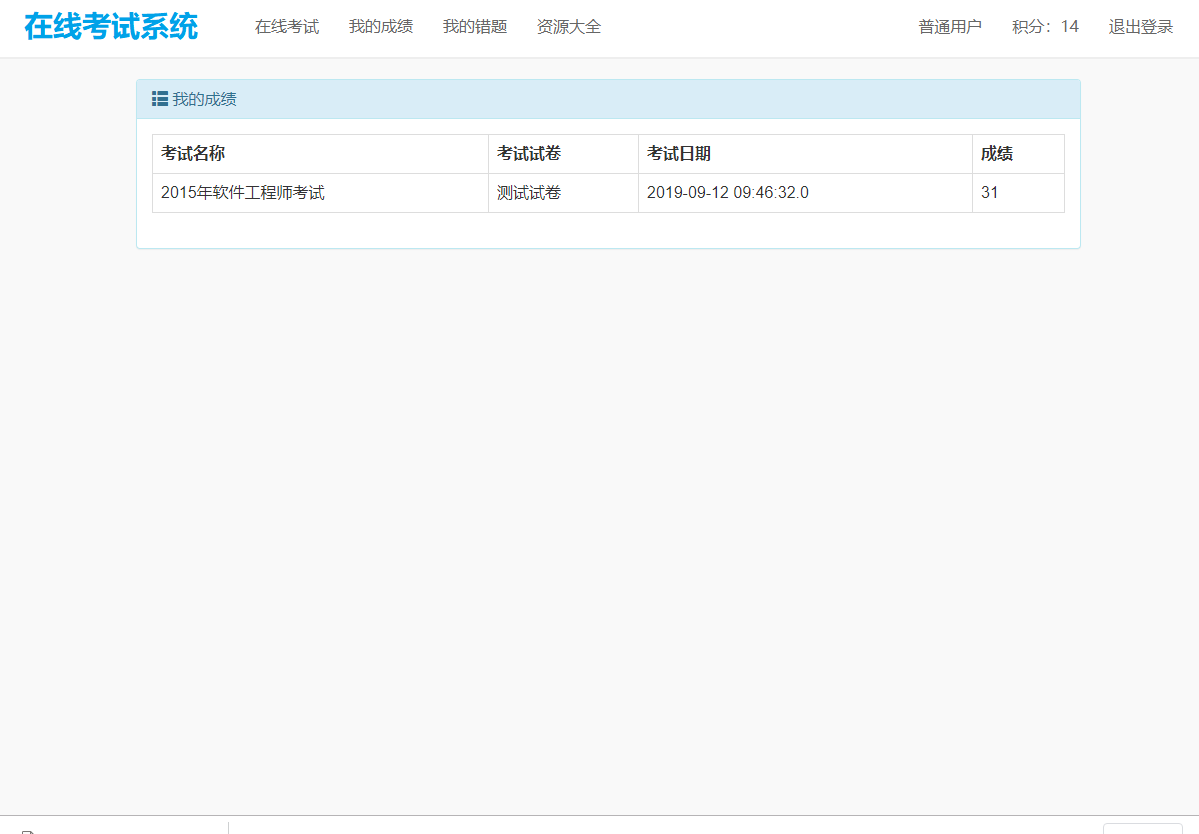Open the 在线考试 navigation menu item
The height and width of the screenshot is (834, 1199).
tap(287, 27)
